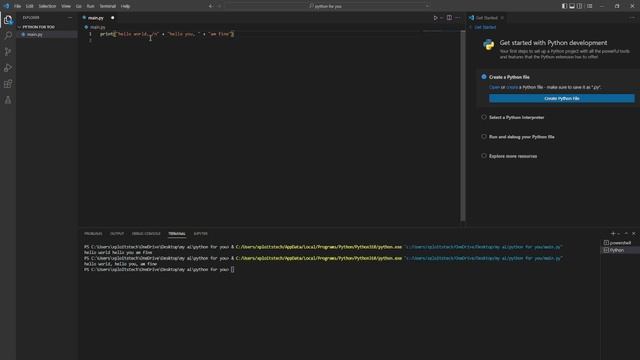This screenshot has height=360, width=640.
Task: Switch to the Get Started tab
Action: coord(487,18)
